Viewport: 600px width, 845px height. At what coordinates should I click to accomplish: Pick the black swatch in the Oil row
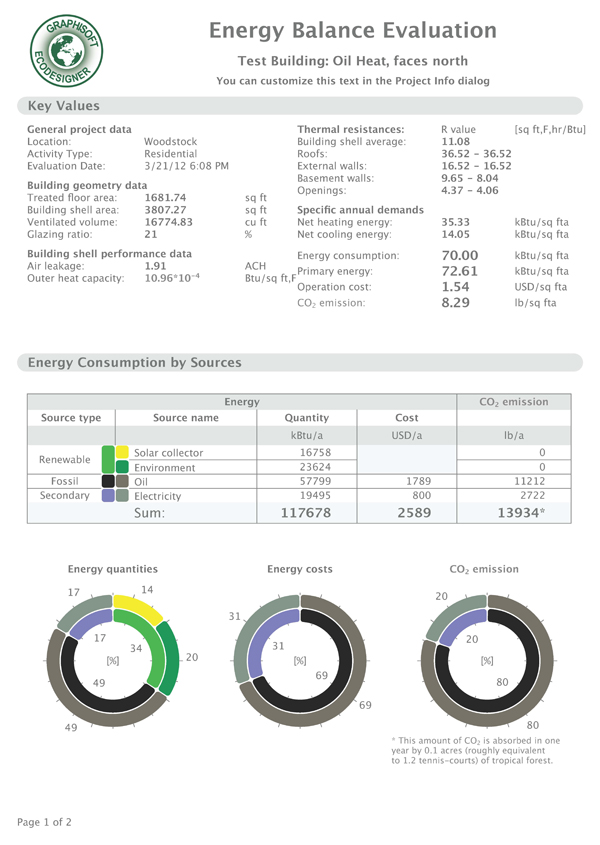108,480
